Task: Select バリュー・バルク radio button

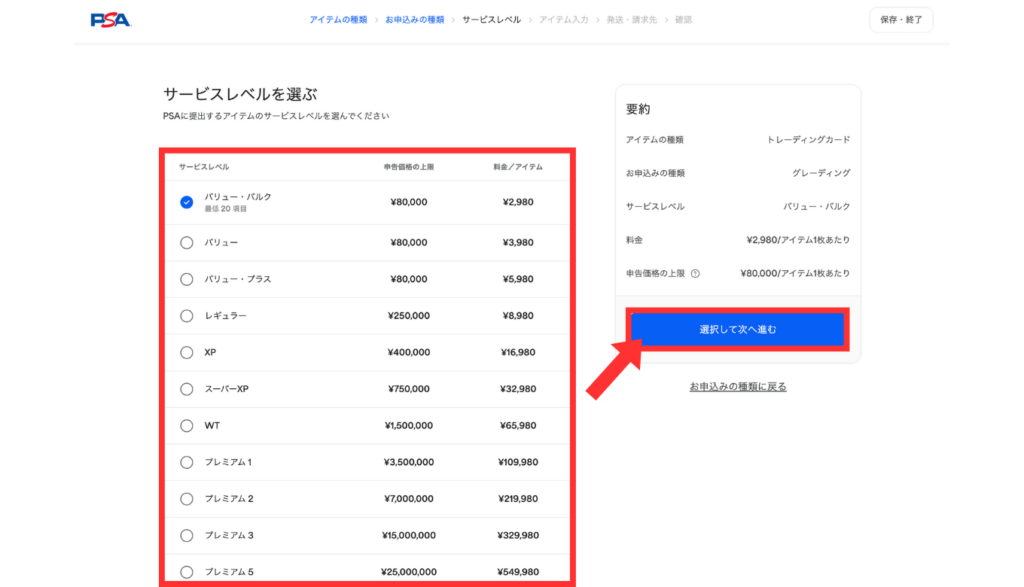Action: [x=187, y=202]
